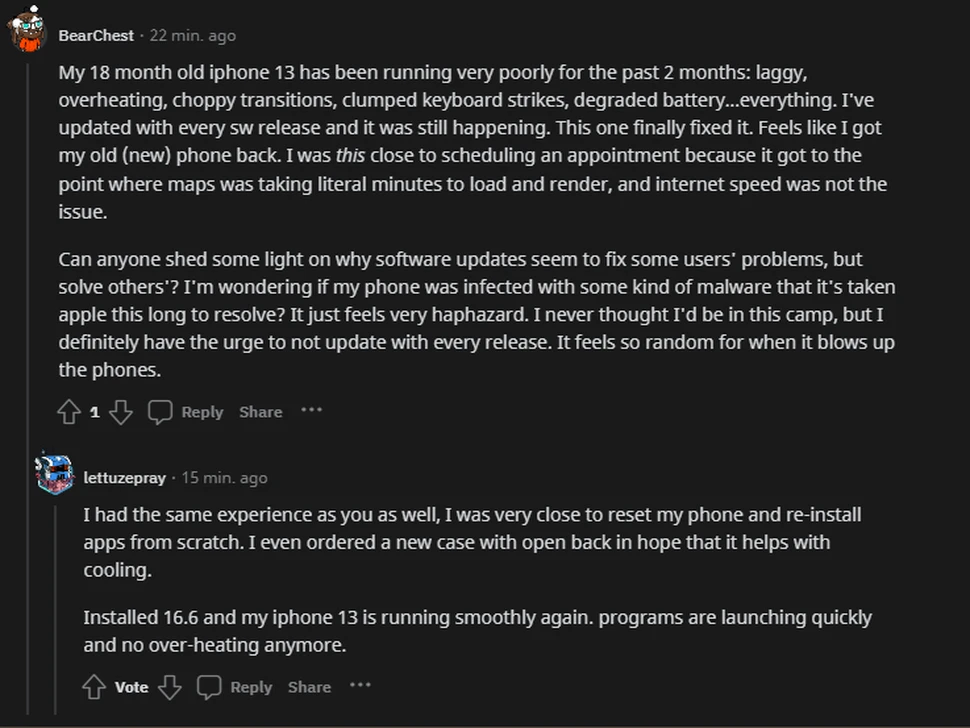Reply to BearChest's comment
970x728 pixels.
(x=202, y=412)
